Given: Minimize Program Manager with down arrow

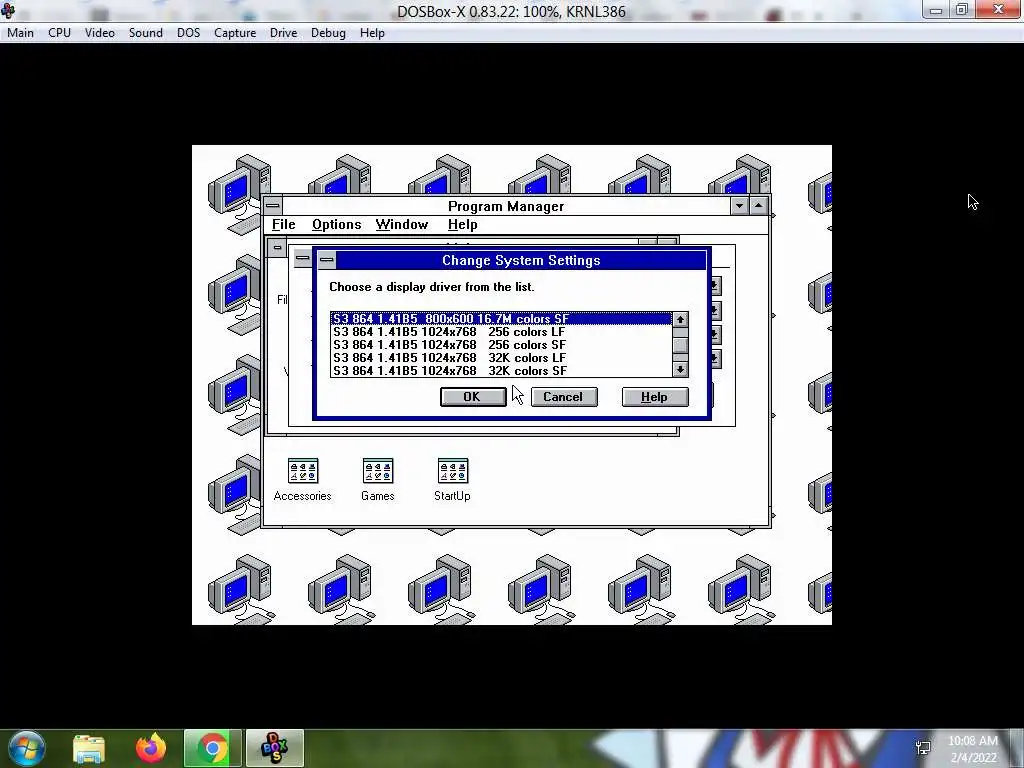Looking at the screenshot, I should (x=739, y=206).
